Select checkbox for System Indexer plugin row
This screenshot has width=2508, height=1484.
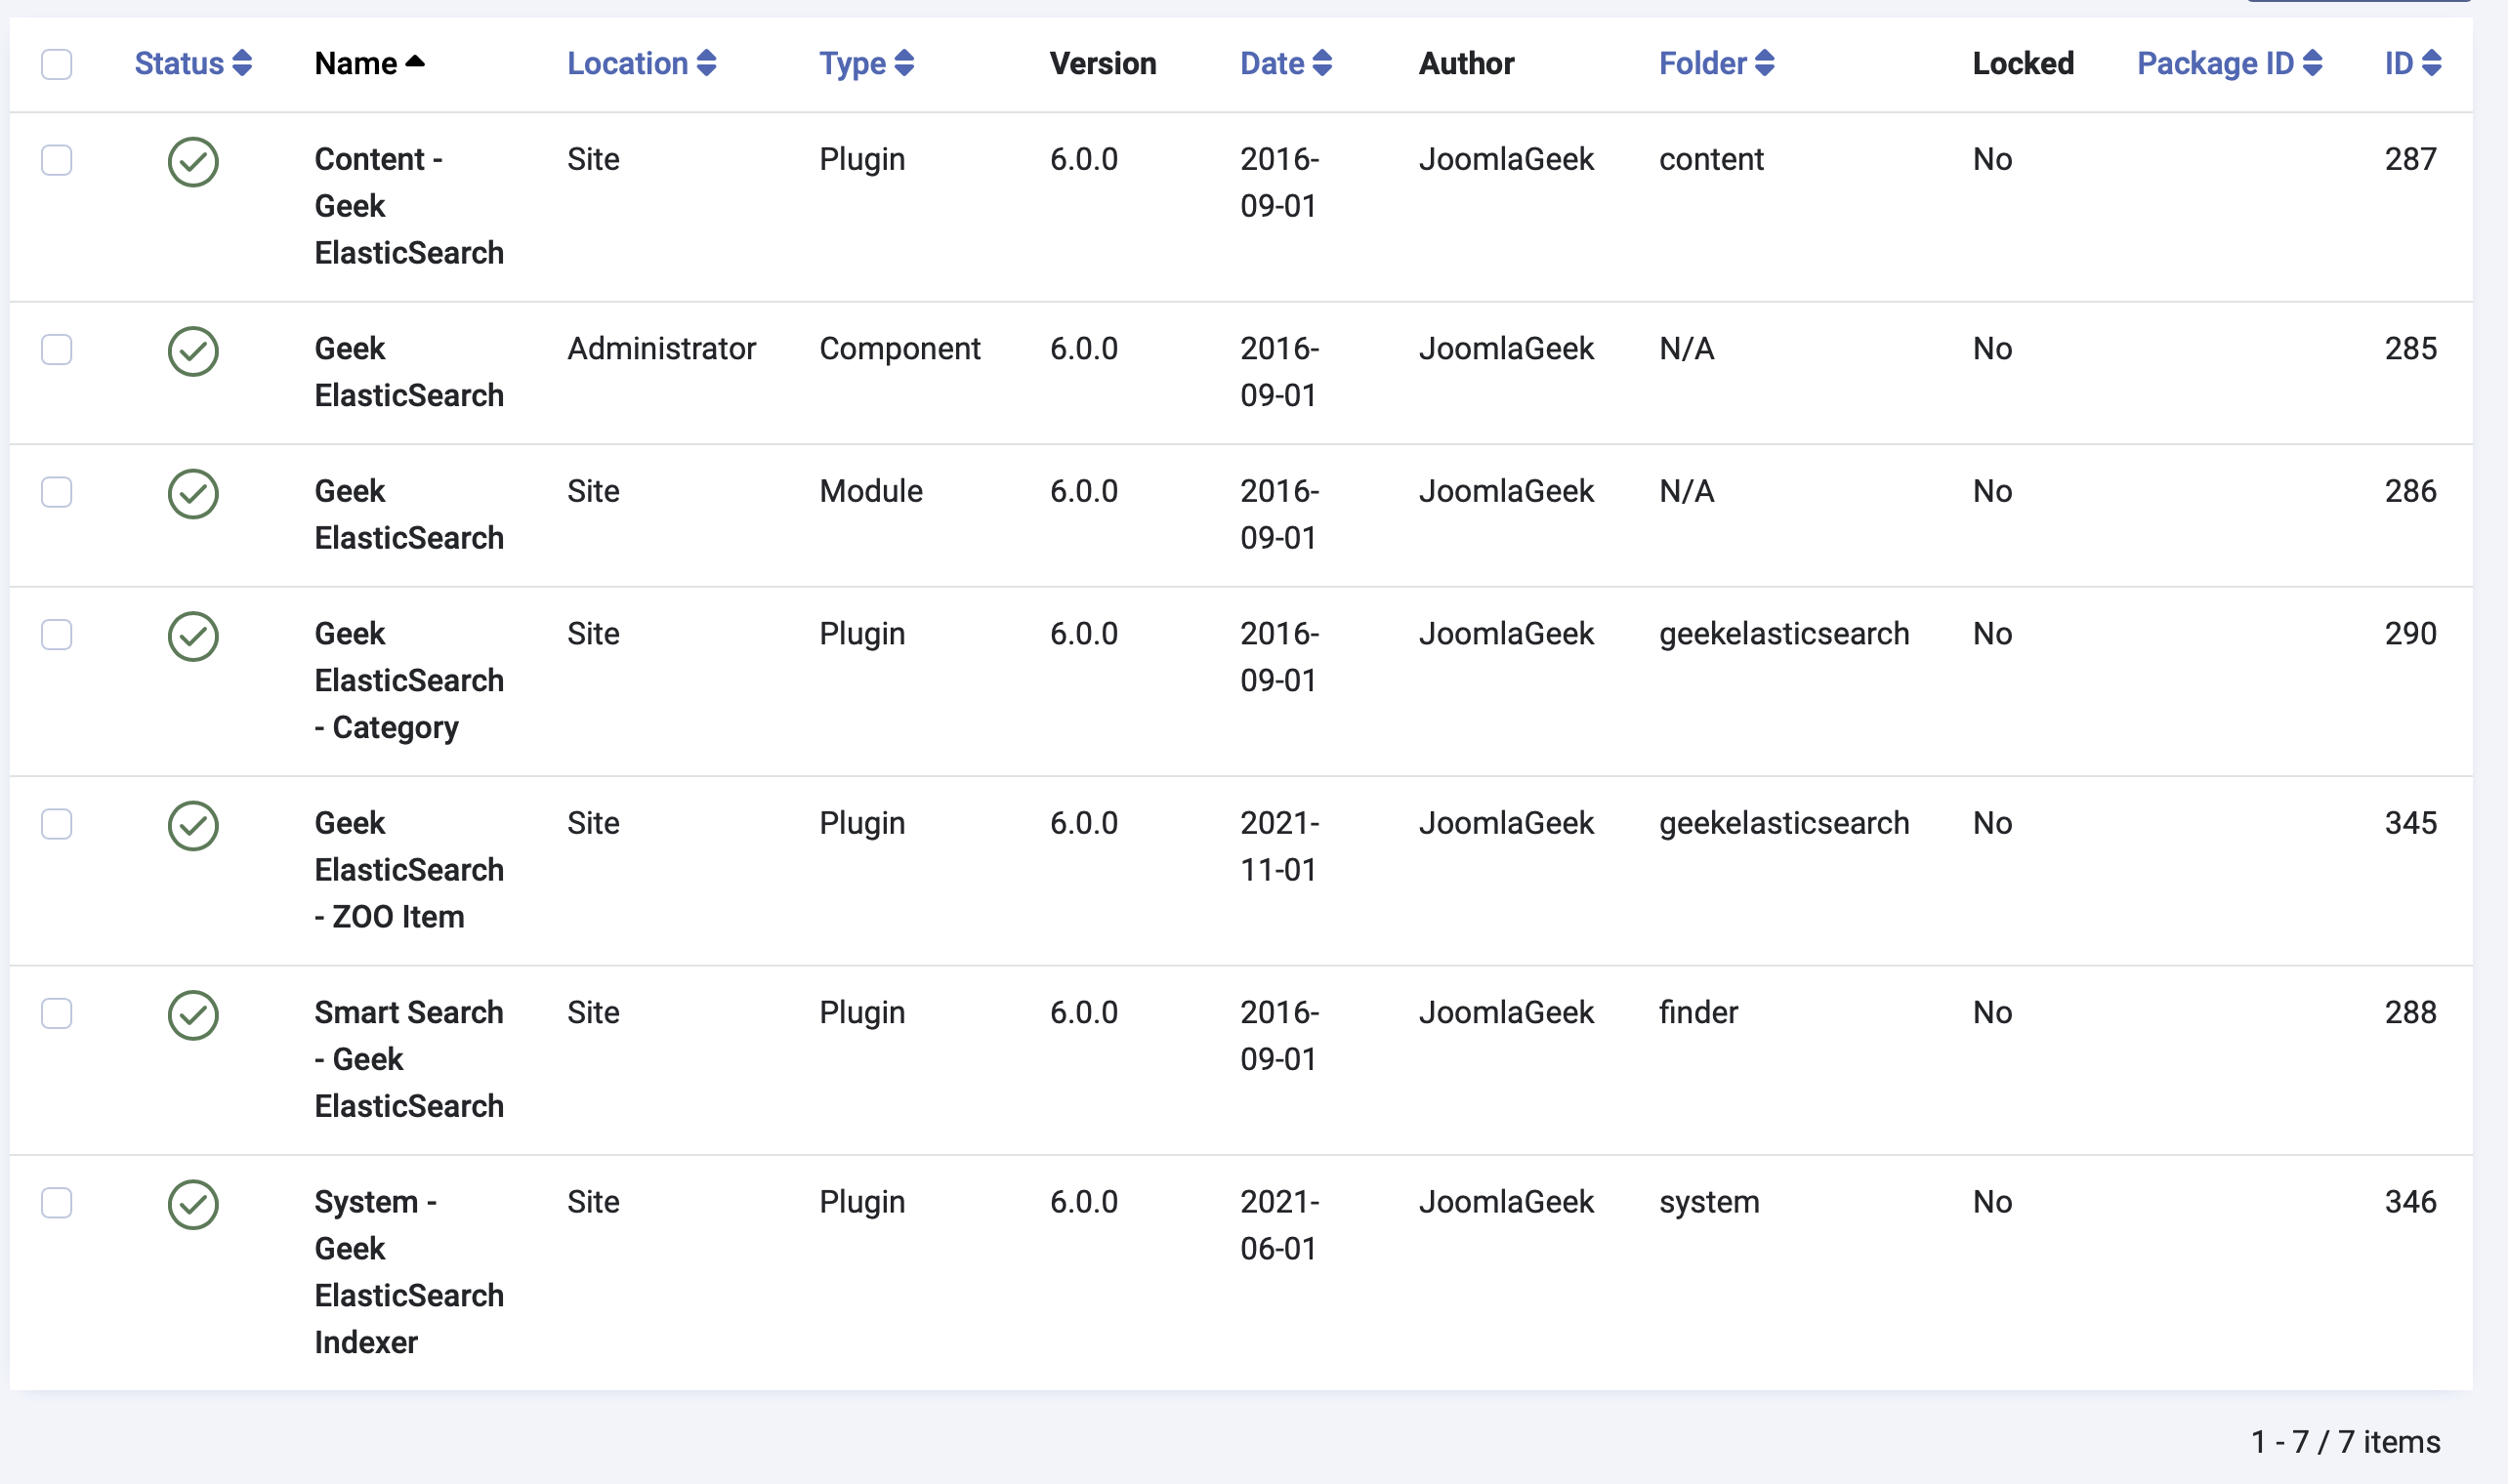(x=57, y=1203)
